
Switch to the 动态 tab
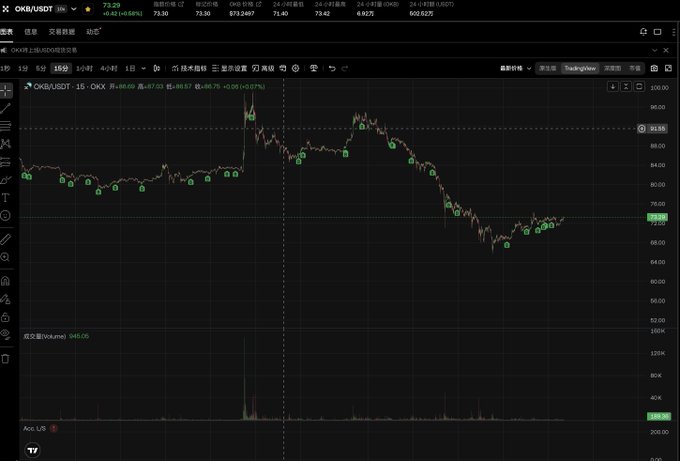(93, 32)
